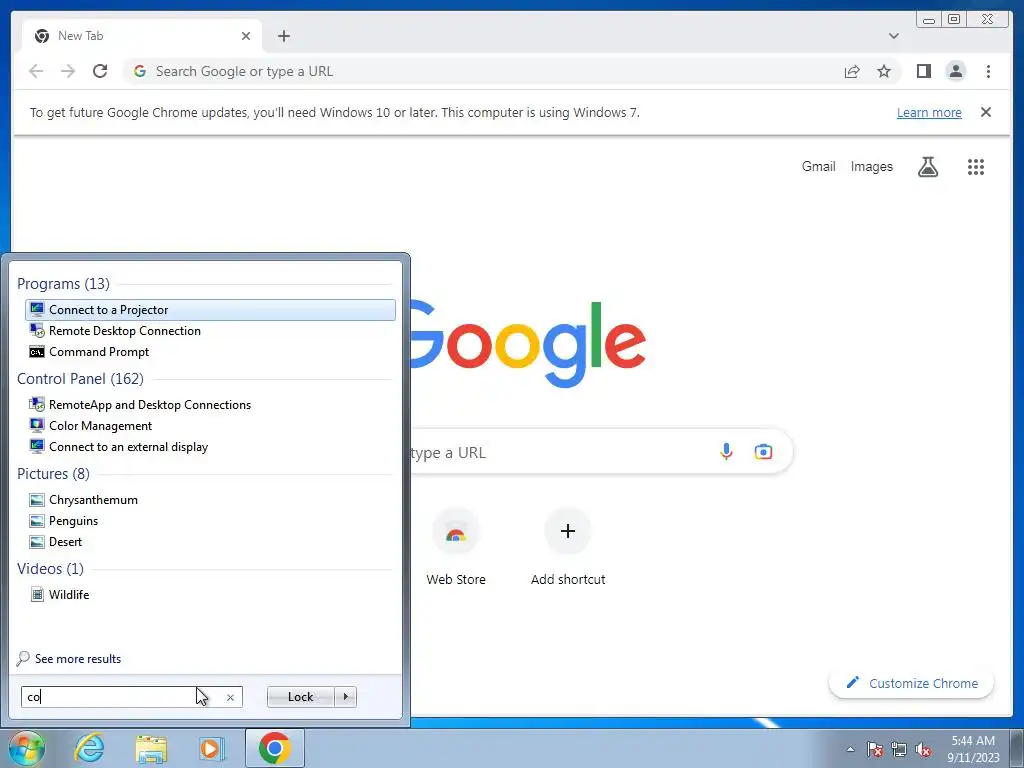Viewport: 1024px width, 768px height.
Task: Open Color Management
Action: (x=210, y=426)
